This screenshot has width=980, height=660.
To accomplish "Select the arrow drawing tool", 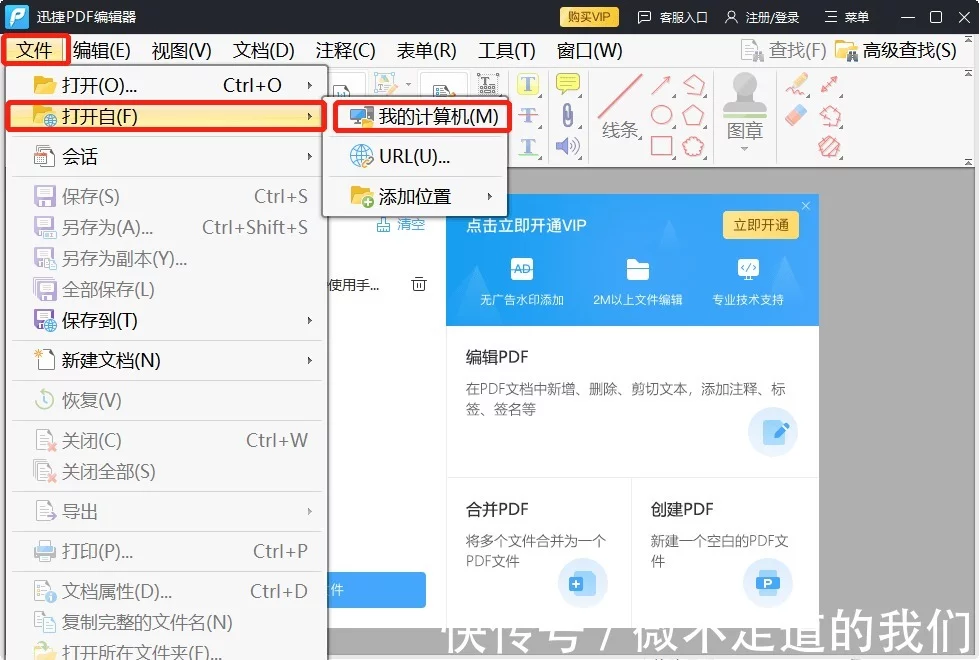I will pos(661,85).
